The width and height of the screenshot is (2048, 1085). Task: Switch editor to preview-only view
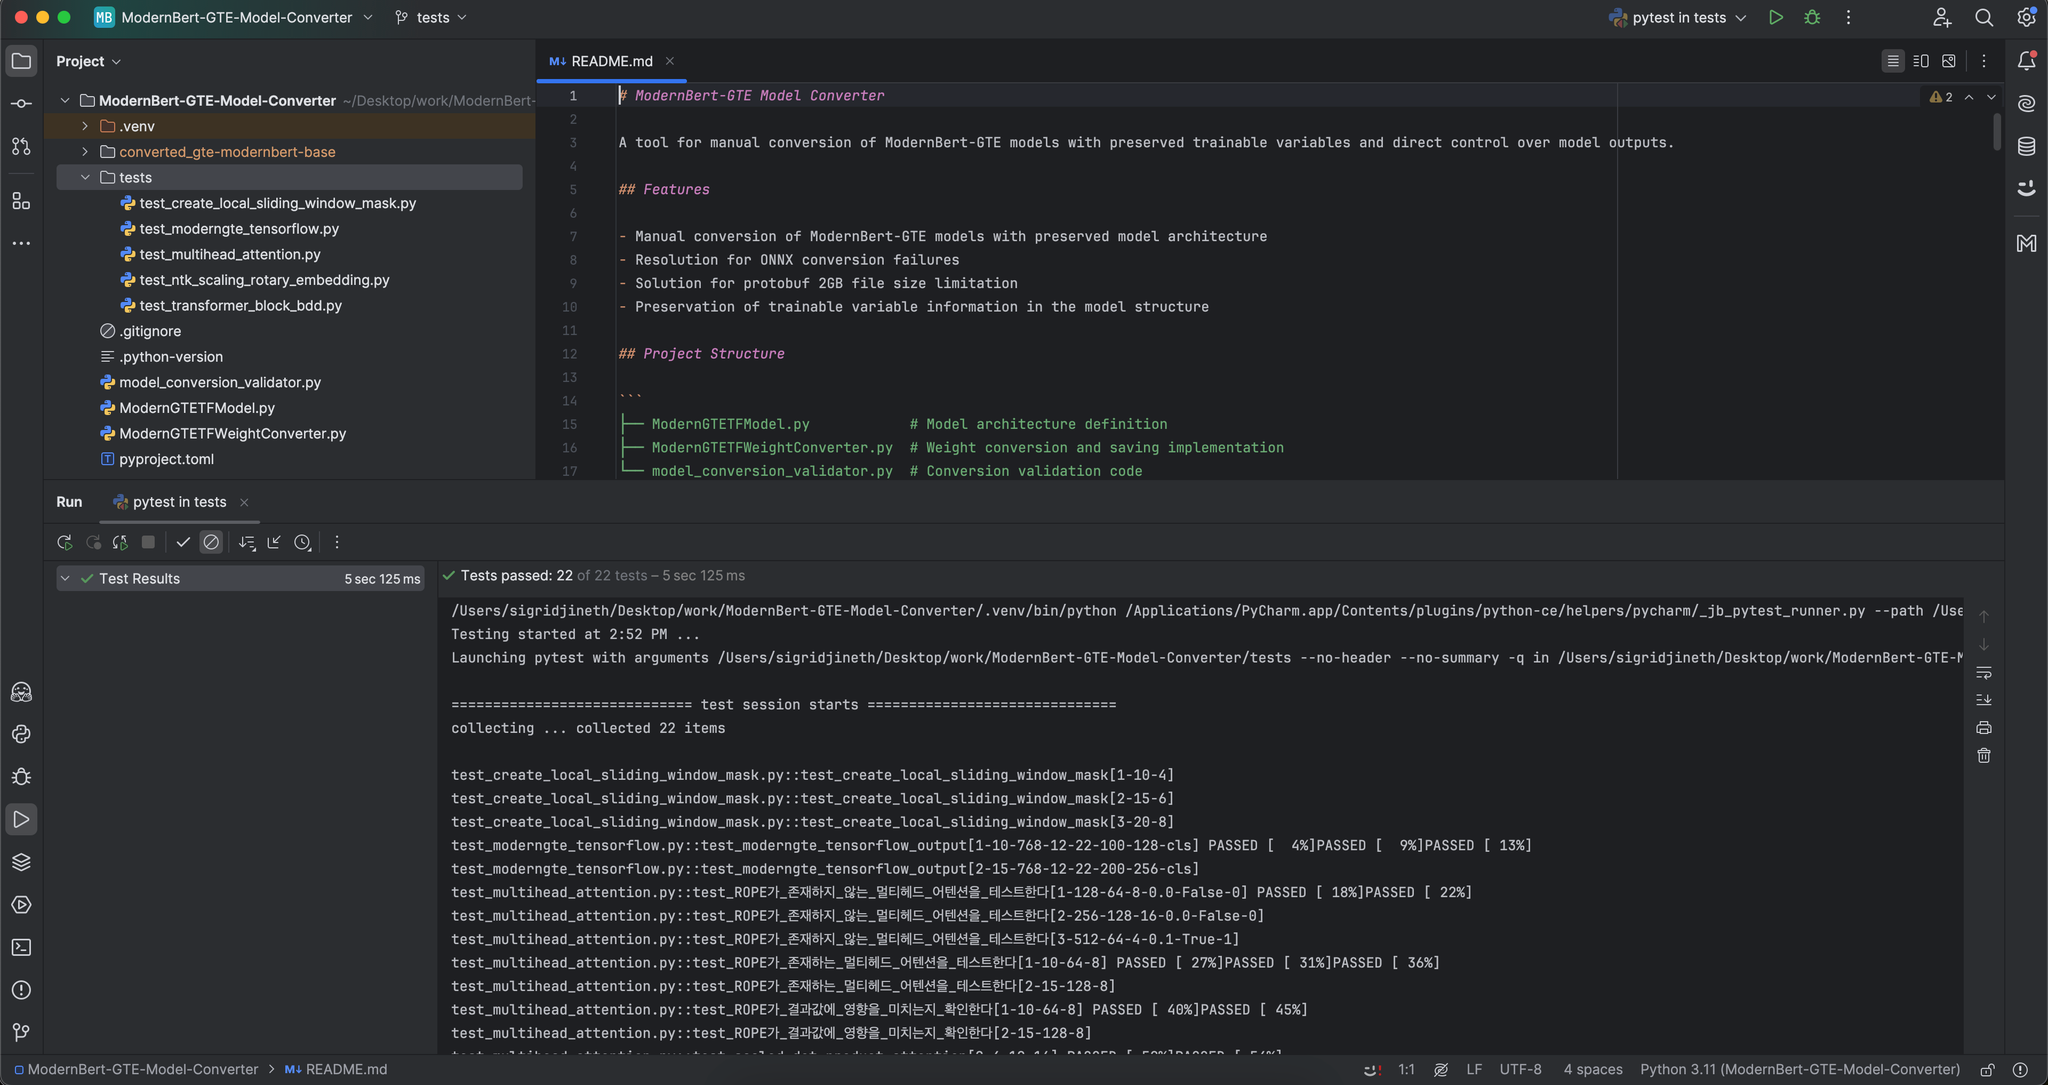pyautogui.click(x=1949, y=61)
